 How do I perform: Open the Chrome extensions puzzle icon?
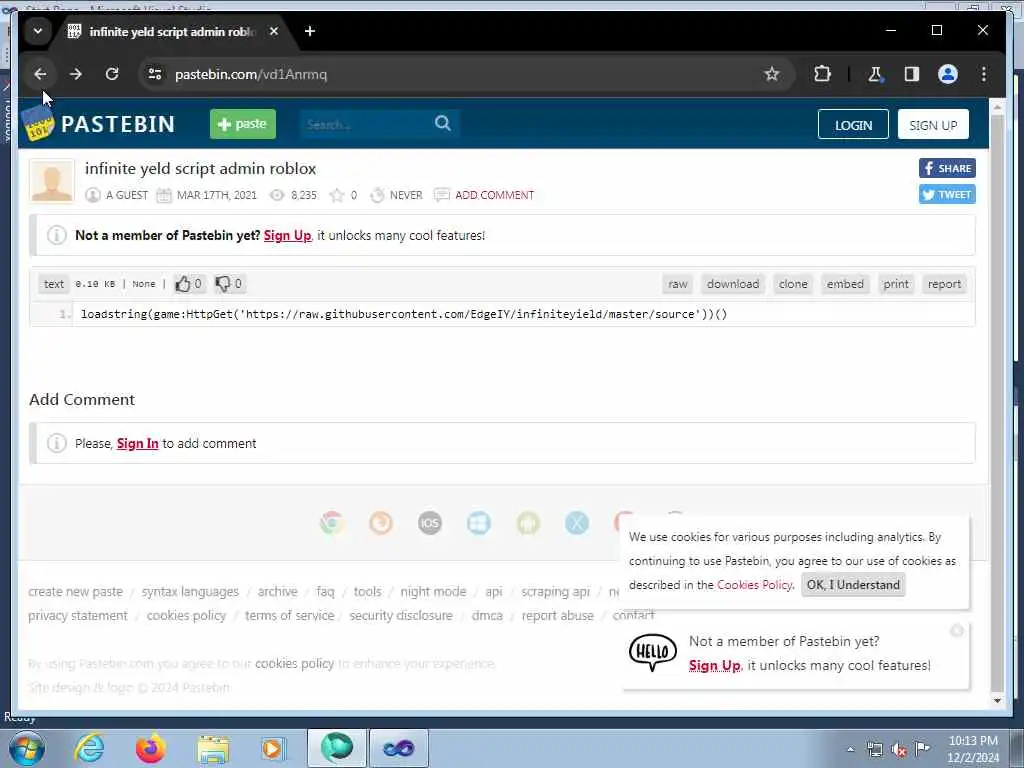click(822, 74)
